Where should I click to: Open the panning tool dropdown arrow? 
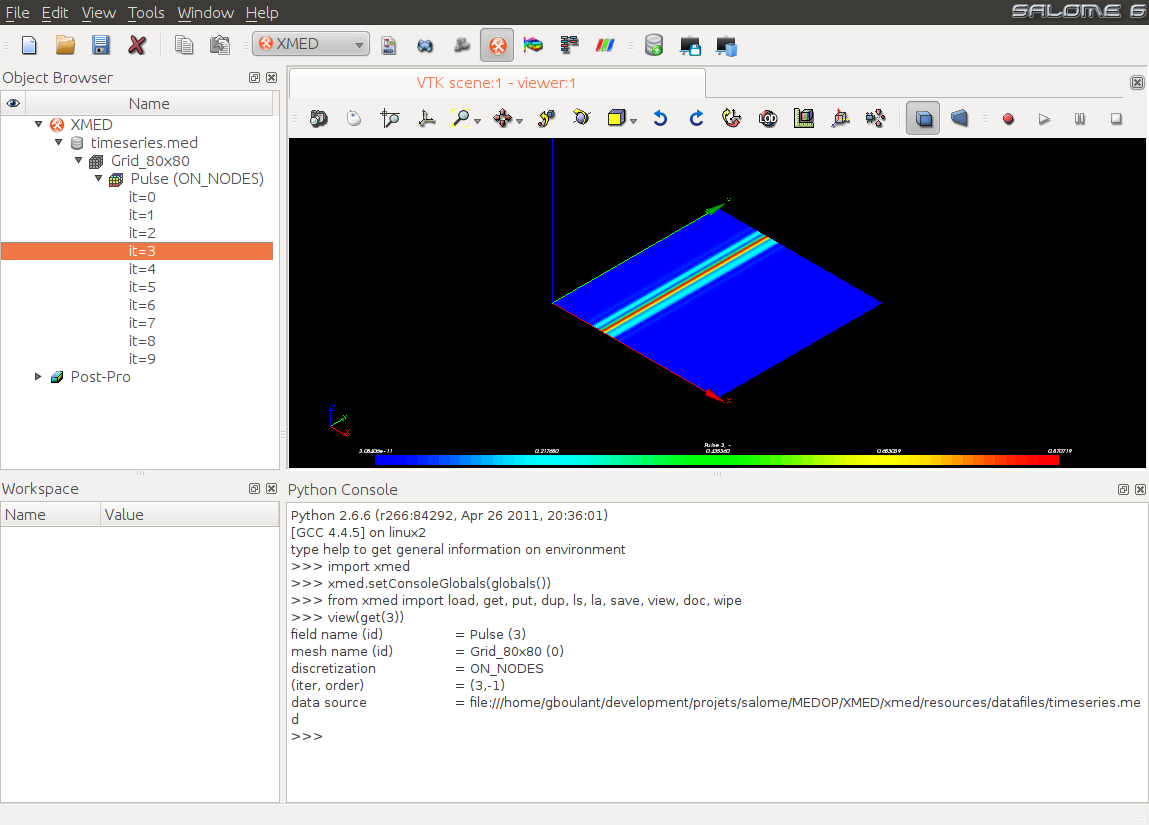pyautogui.click(x=520, y=121)
